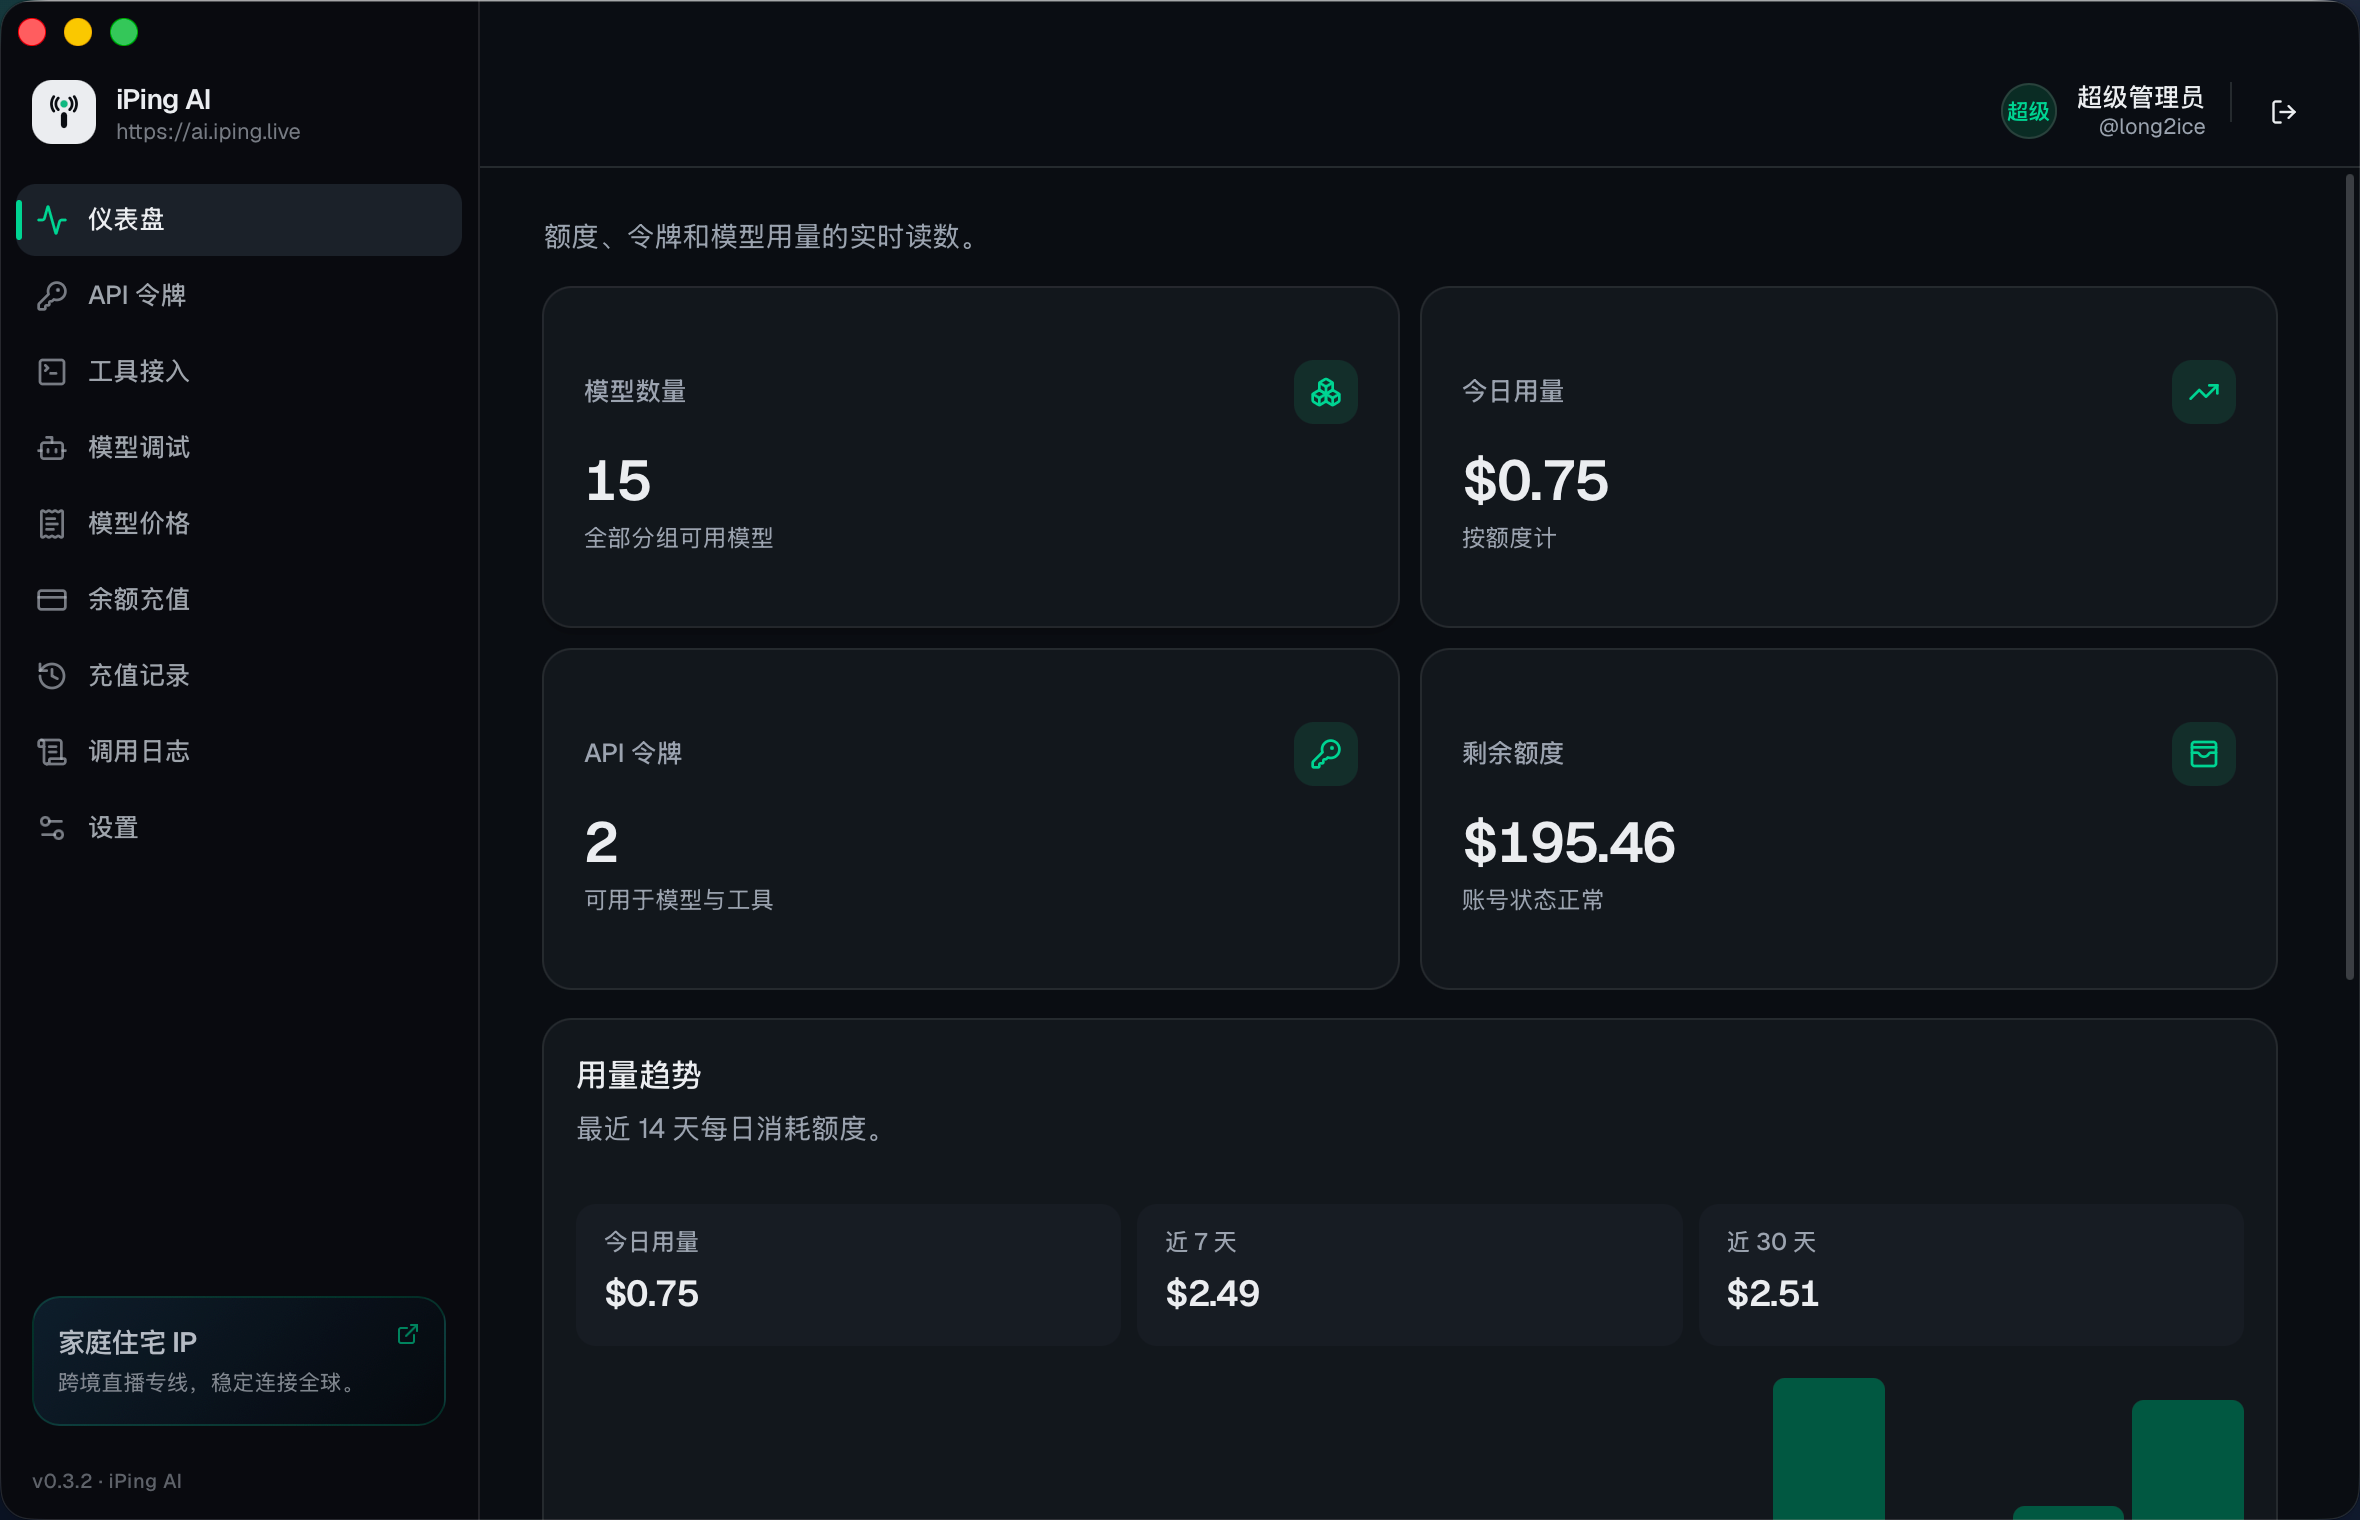Image resolution: width=2360 pixels, height=1520 pixels.
Task: Click the iPing AI app title
Action: point(163,99)
